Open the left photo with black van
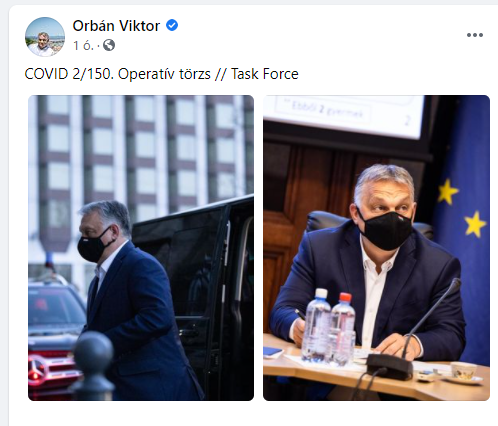 click(x=141, y=248)
